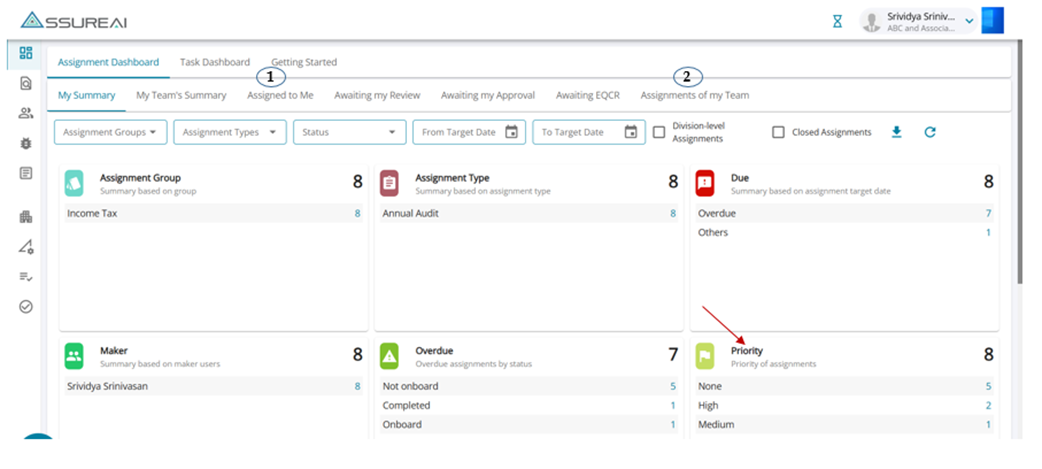This screenshot has height=469, width=1042.
Task: Click the High priority count link
Action: 988,405
